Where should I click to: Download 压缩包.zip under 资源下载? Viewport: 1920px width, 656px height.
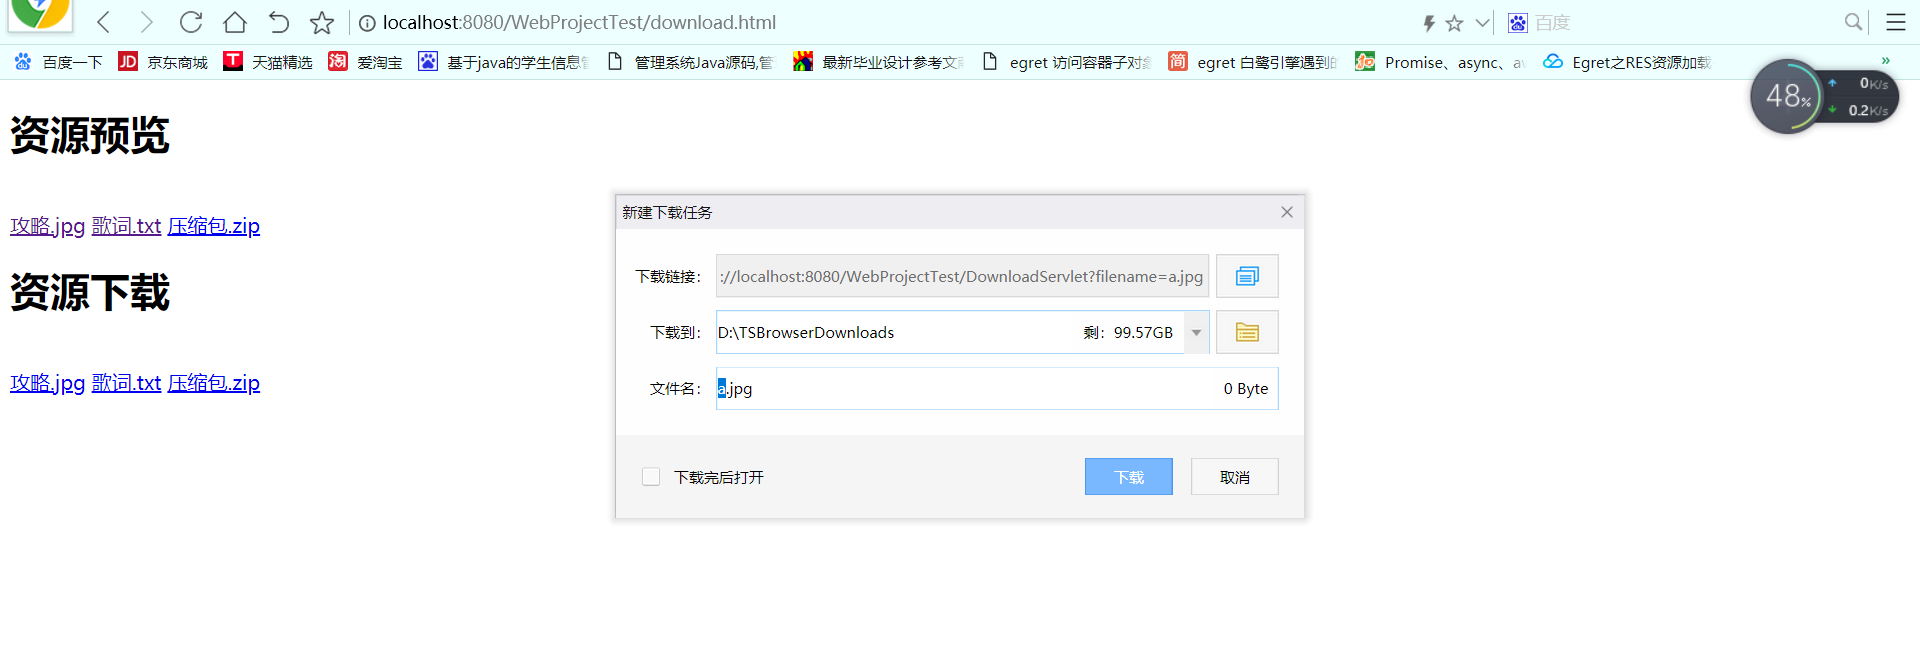pyautogui.click(x=213, y=383)
